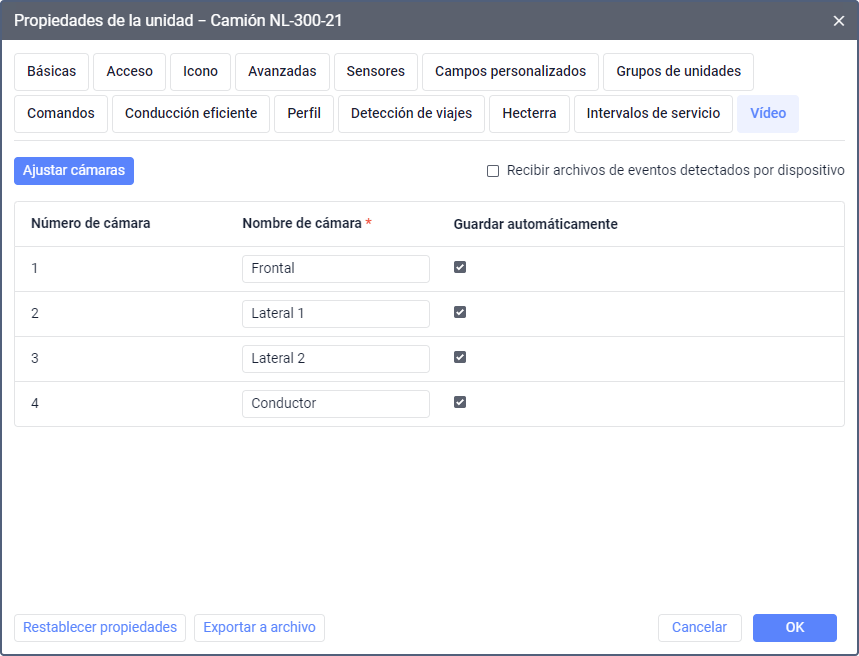Image resolution: width=859 pixels, height=656 pixels.
Task: Close the unit properties dialog
Action: click(838, 21)
